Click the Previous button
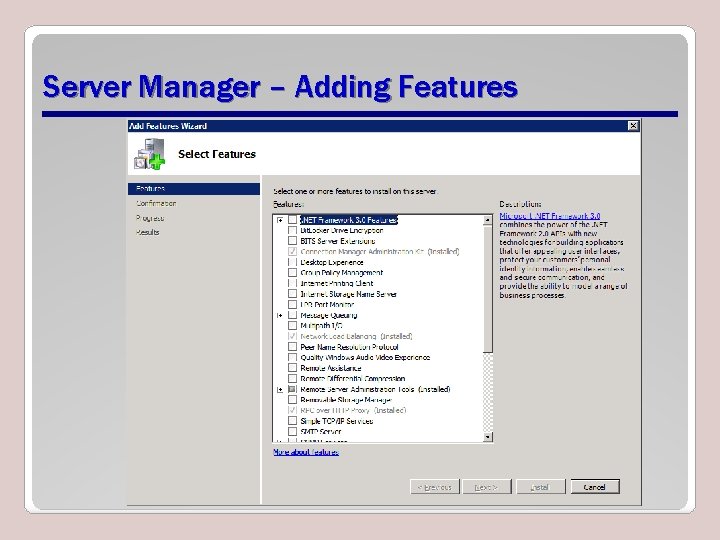This screenshot has height=540, width=720. pyautogui.click(x=434, y=487)
